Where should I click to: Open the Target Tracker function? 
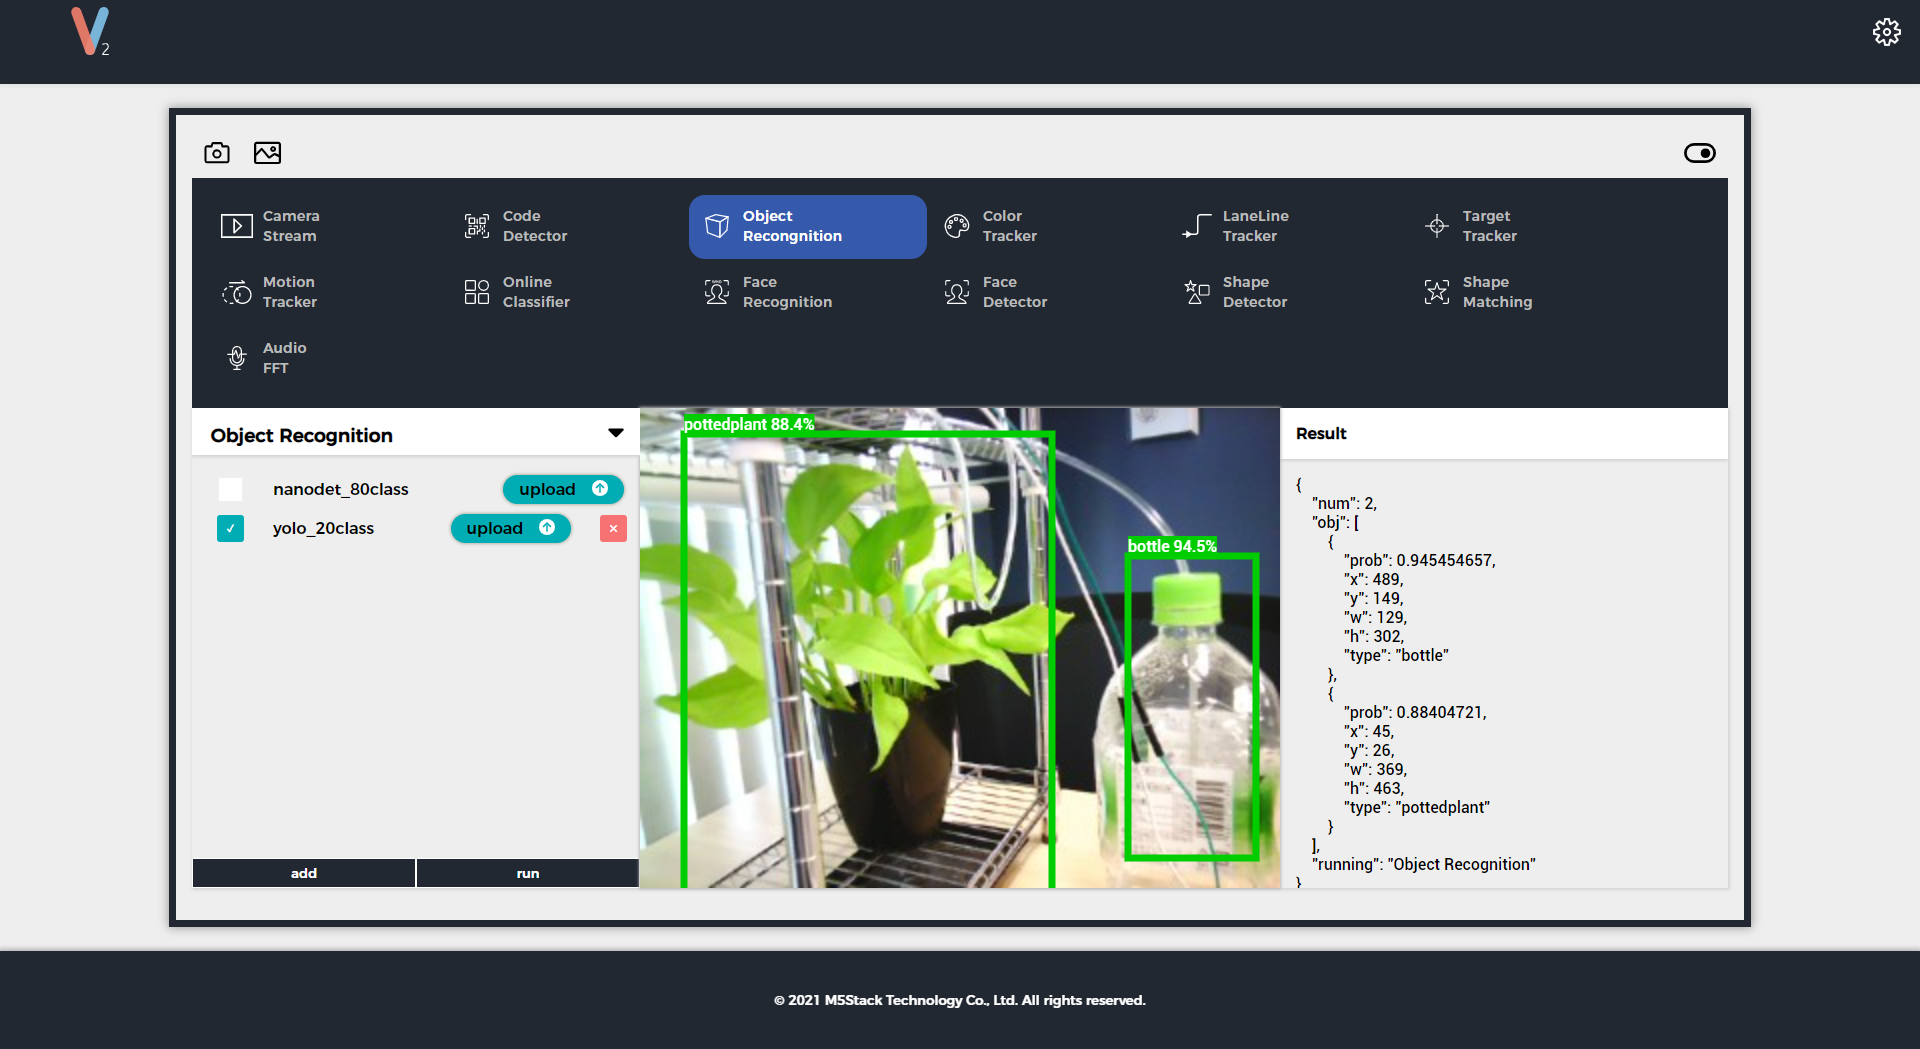pos(1471,226)
